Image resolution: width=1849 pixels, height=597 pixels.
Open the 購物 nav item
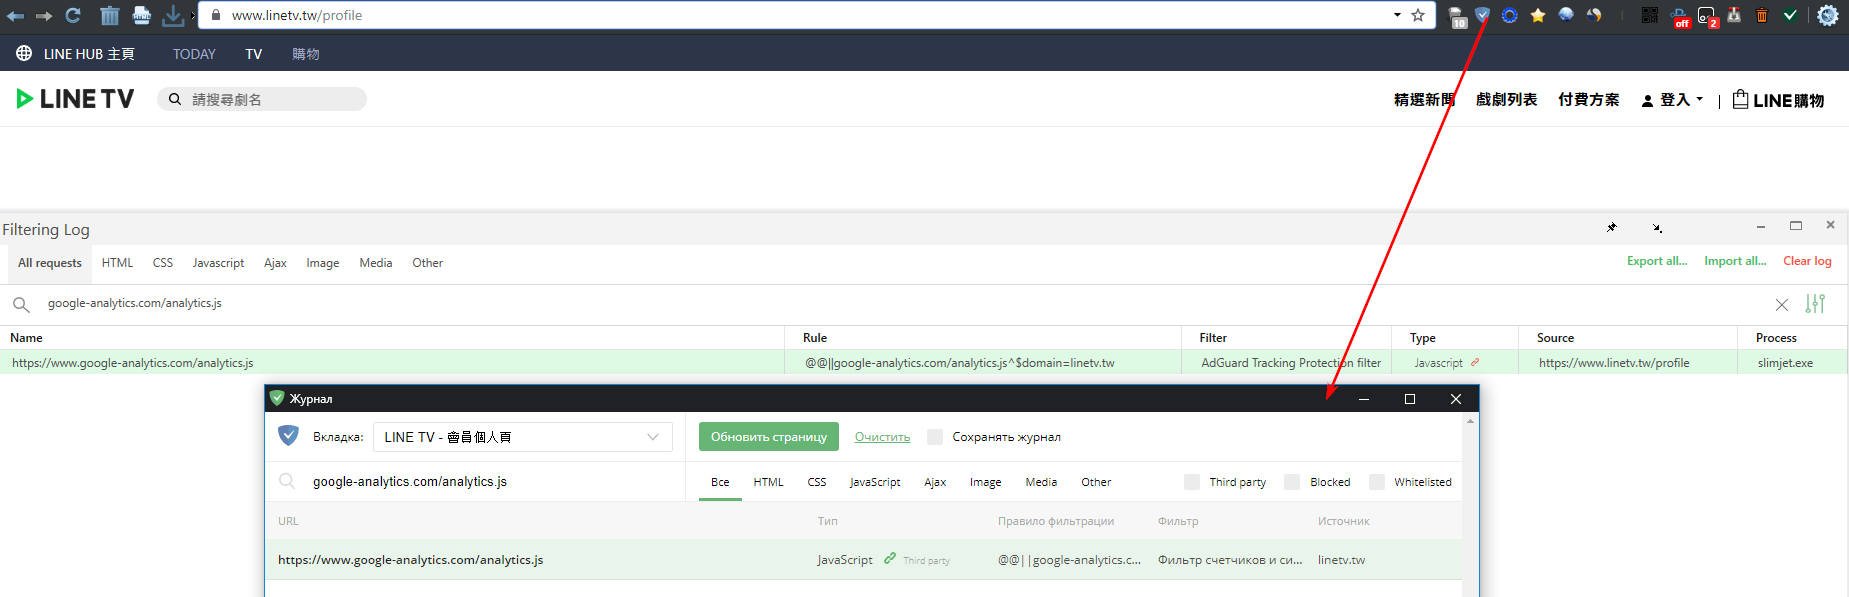(x=306, y=54)
